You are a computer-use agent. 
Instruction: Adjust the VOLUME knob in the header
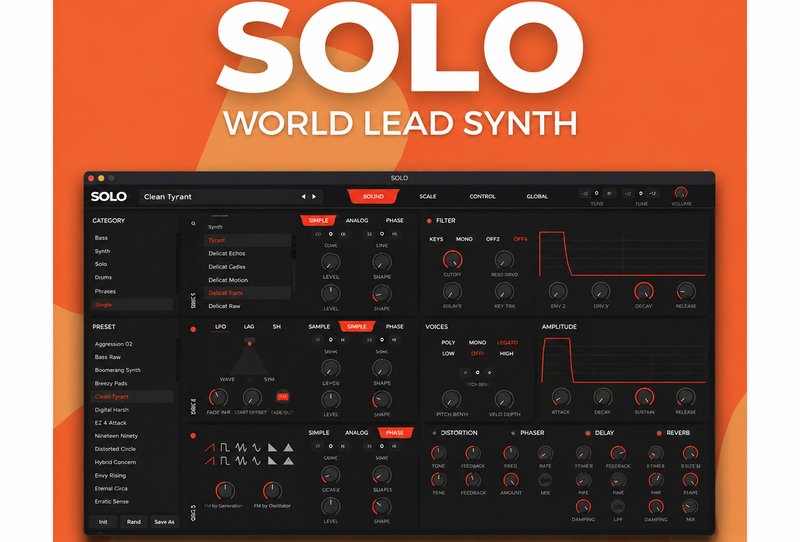681,193
